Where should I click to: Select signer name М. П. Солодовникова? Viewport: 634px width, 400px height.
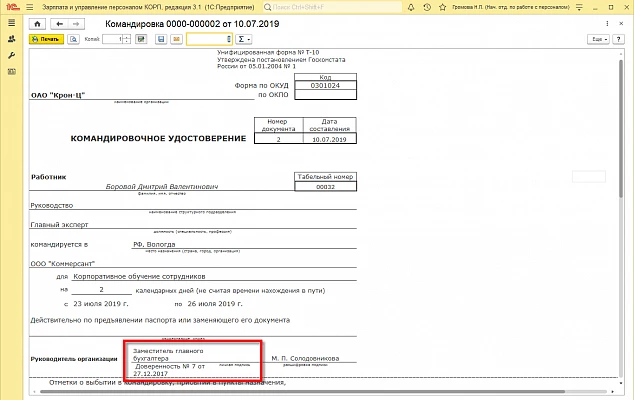point(305,358)
